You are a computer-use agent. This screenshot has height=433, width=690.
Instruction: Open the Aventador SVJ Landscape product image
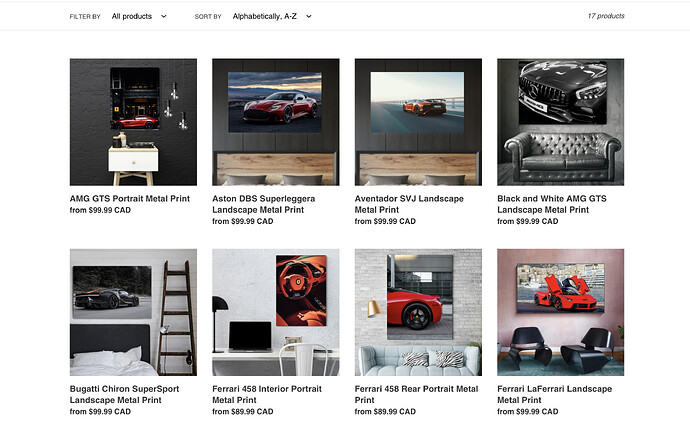click(418, 122)
